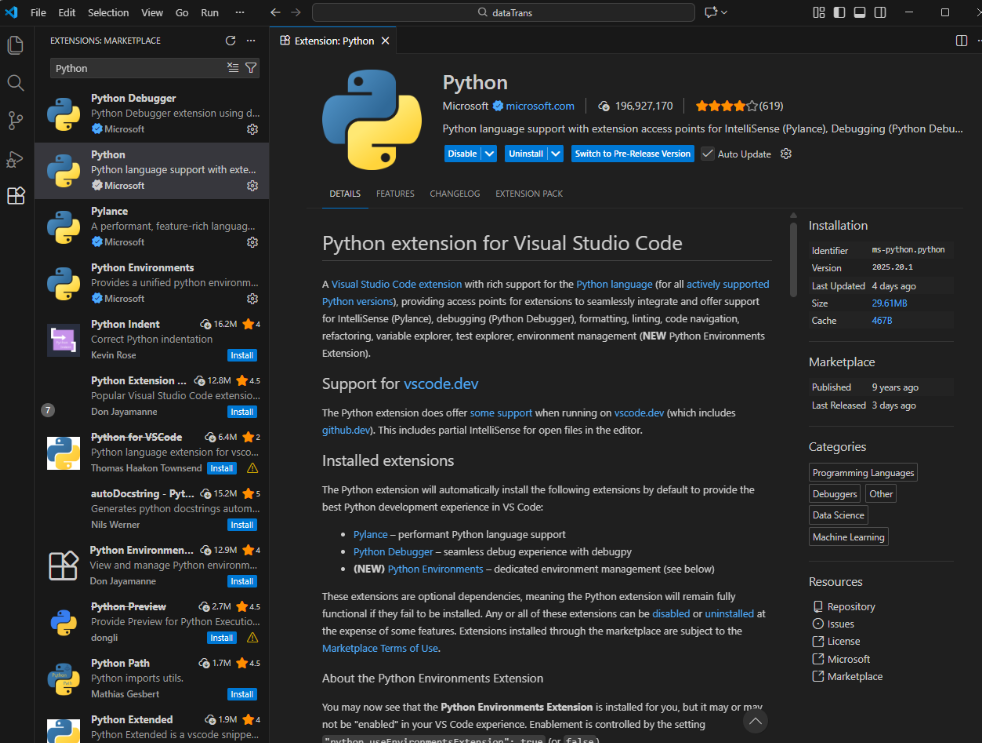982x743 pixels.
Task: Click the dataTrans command center search box
Action: coord(504,12)
